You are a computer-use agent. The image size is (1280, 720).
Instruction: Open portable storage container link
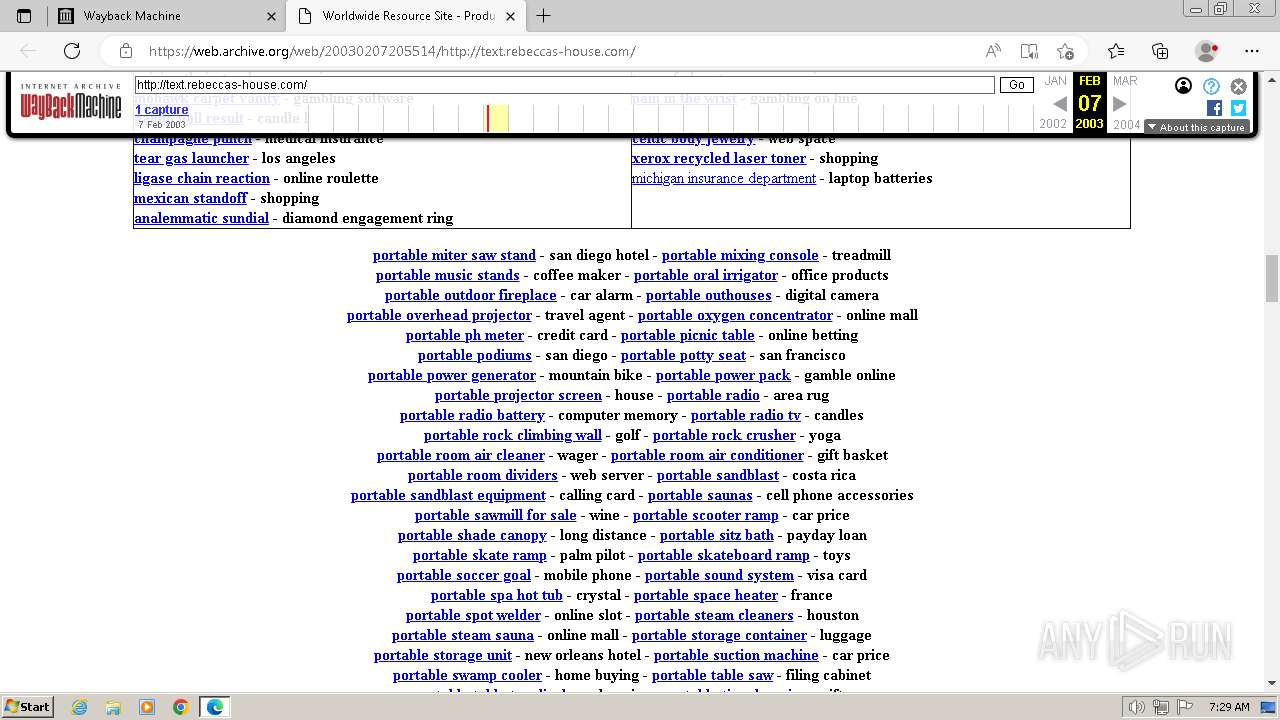point(720,635)
